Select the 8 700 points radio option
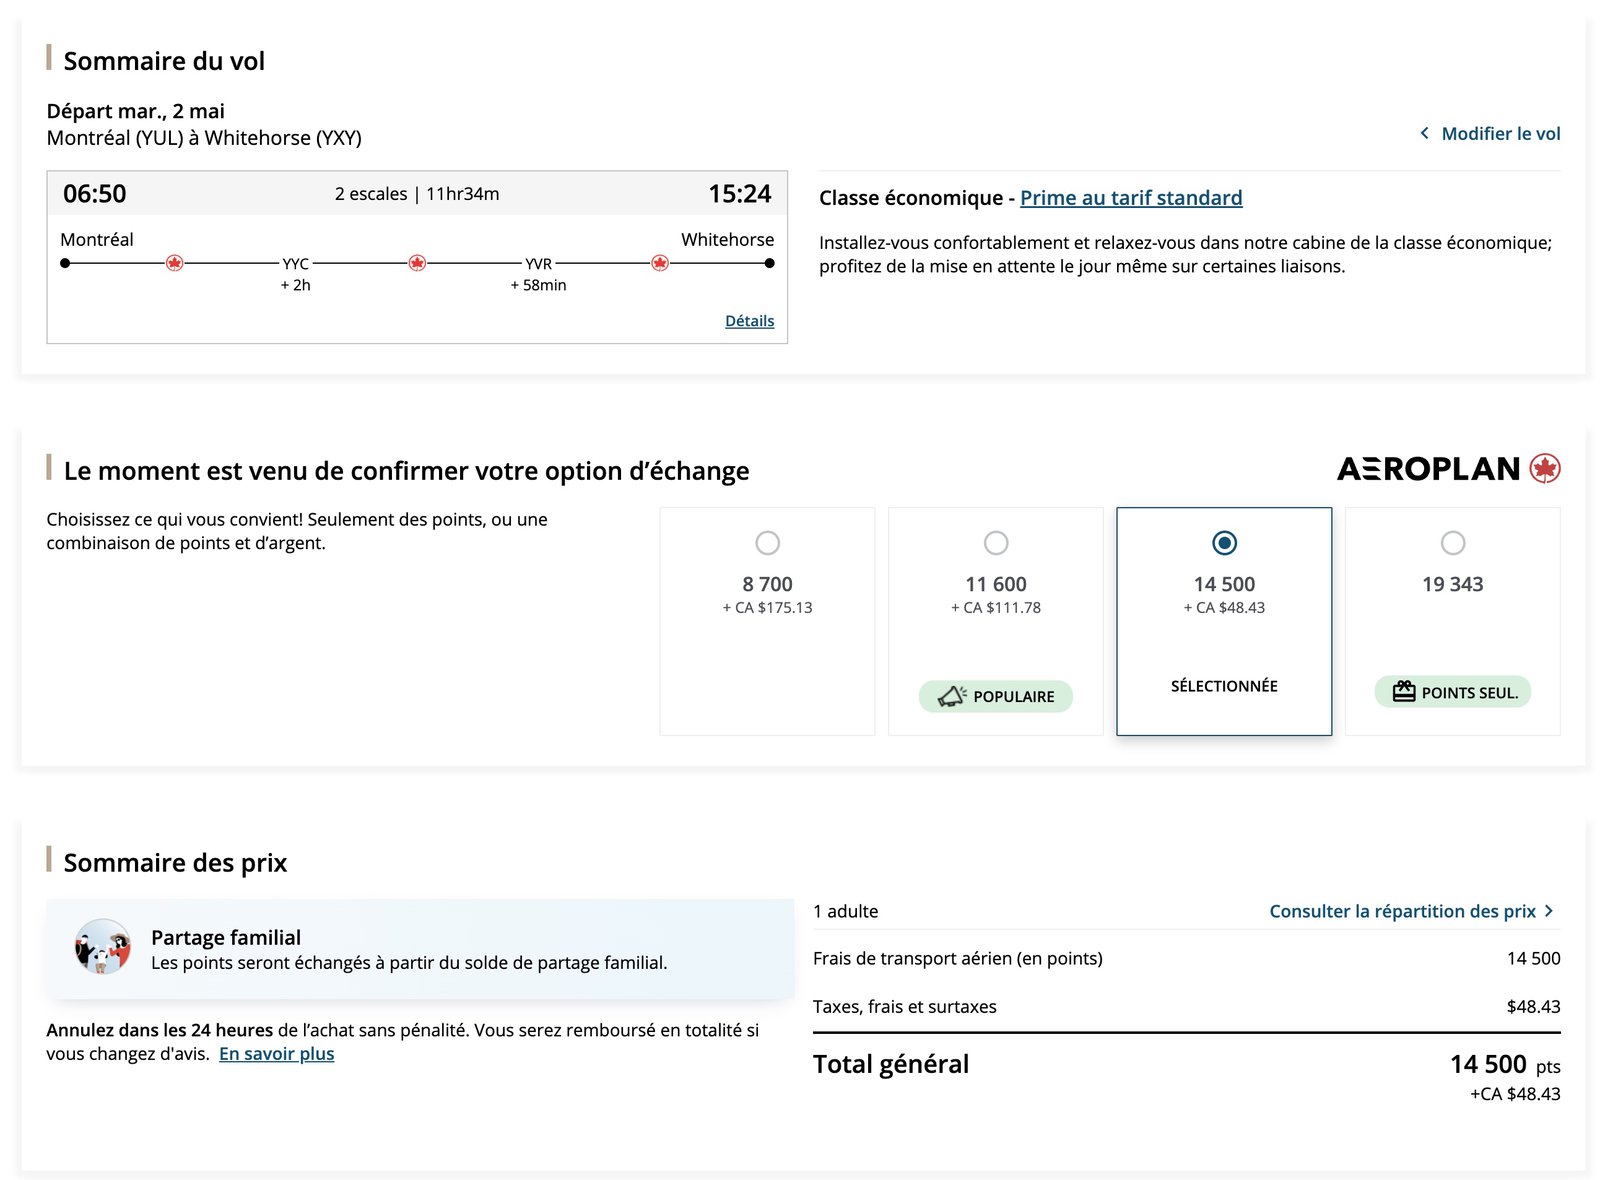This screenshot has height=1180, width=1600. (x=767, y=543)
